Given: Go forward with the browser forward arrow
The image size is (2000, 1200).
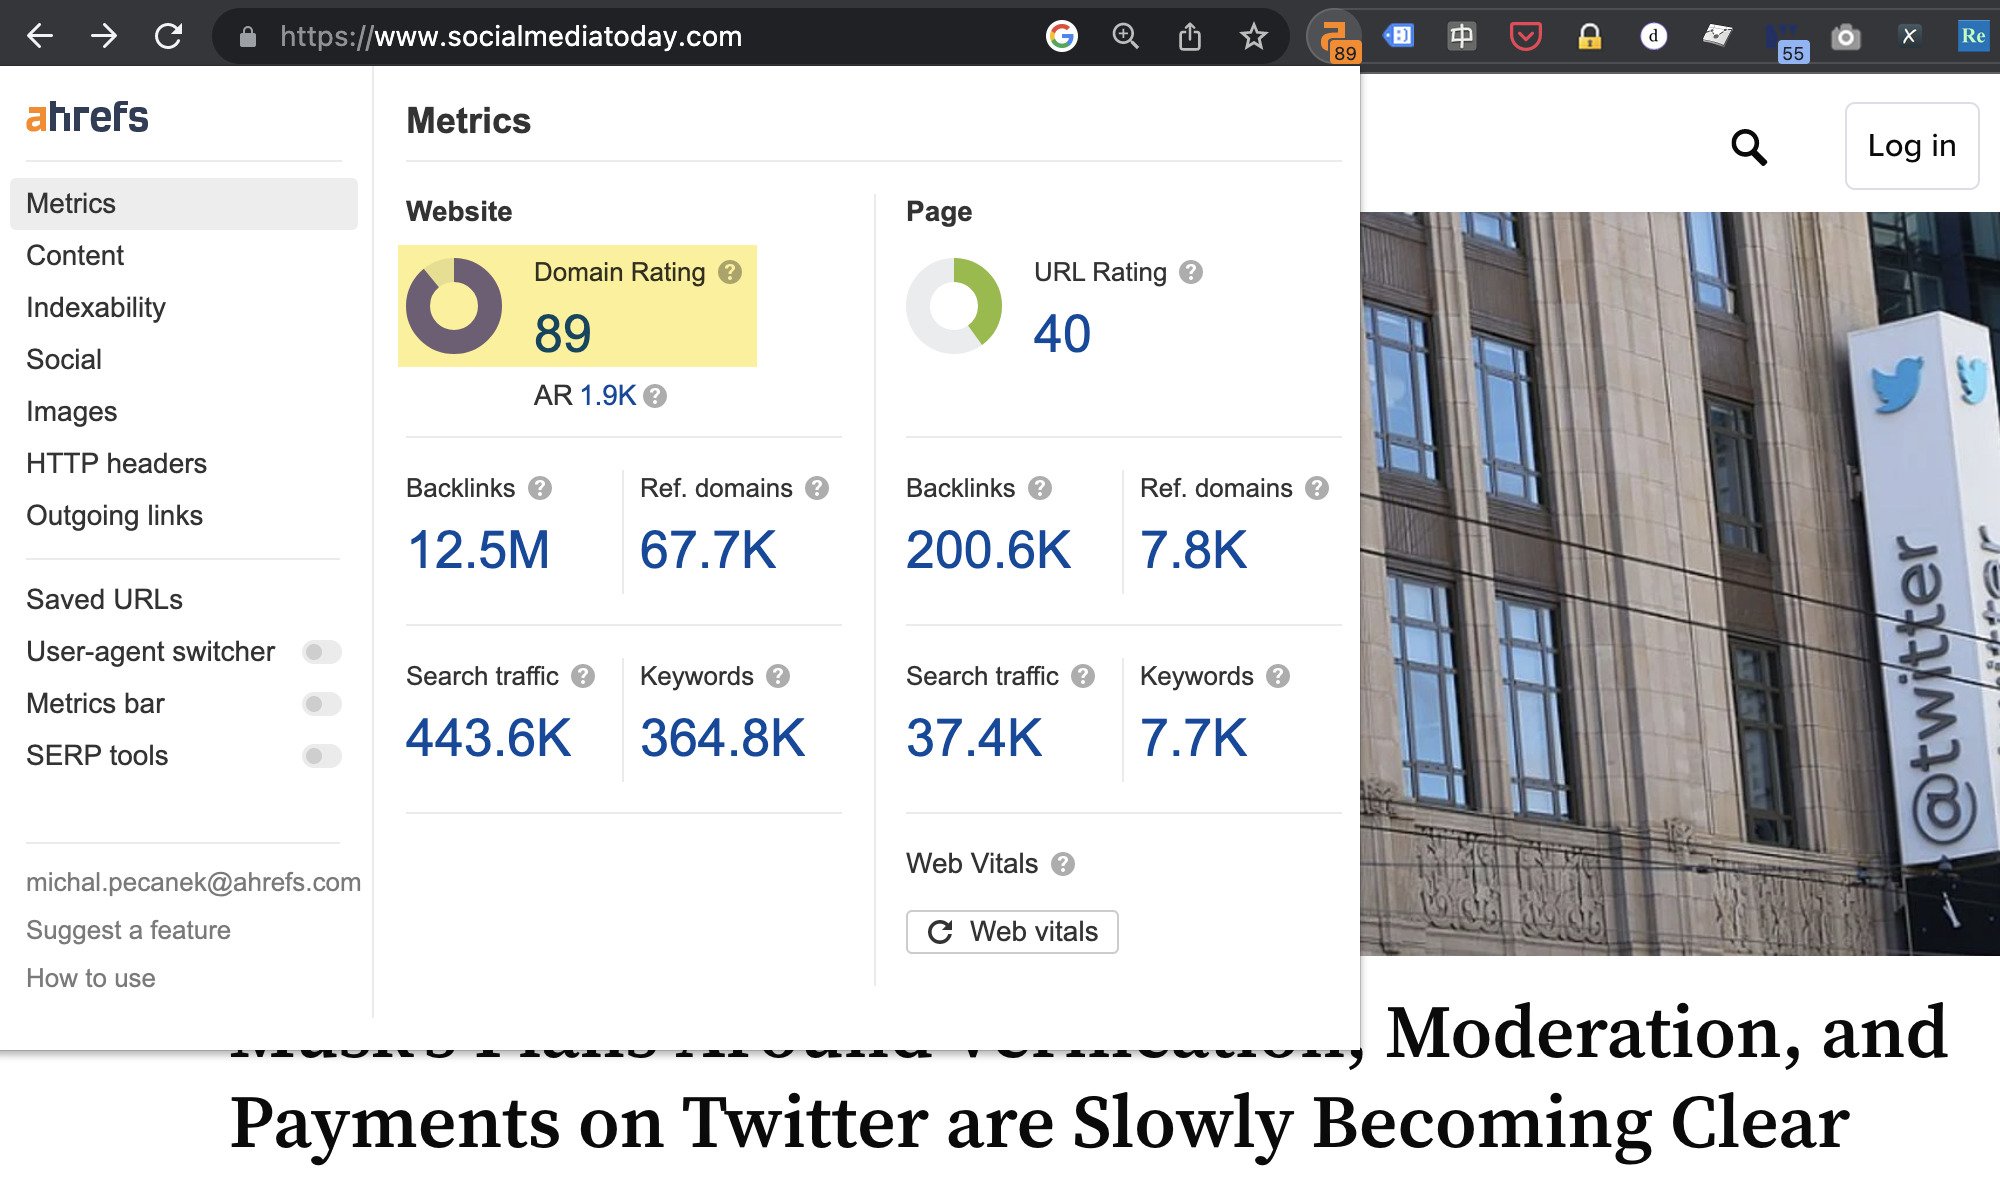Looking at the screenshot, I should click(104, 37).
